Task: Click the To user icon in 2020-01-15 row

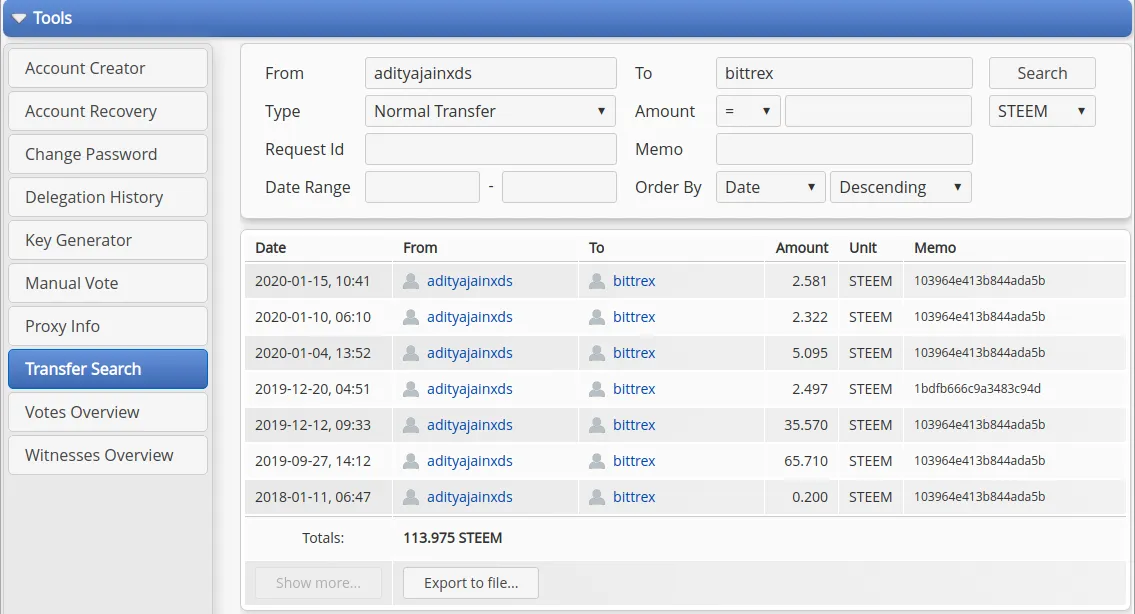Action: 596,281
